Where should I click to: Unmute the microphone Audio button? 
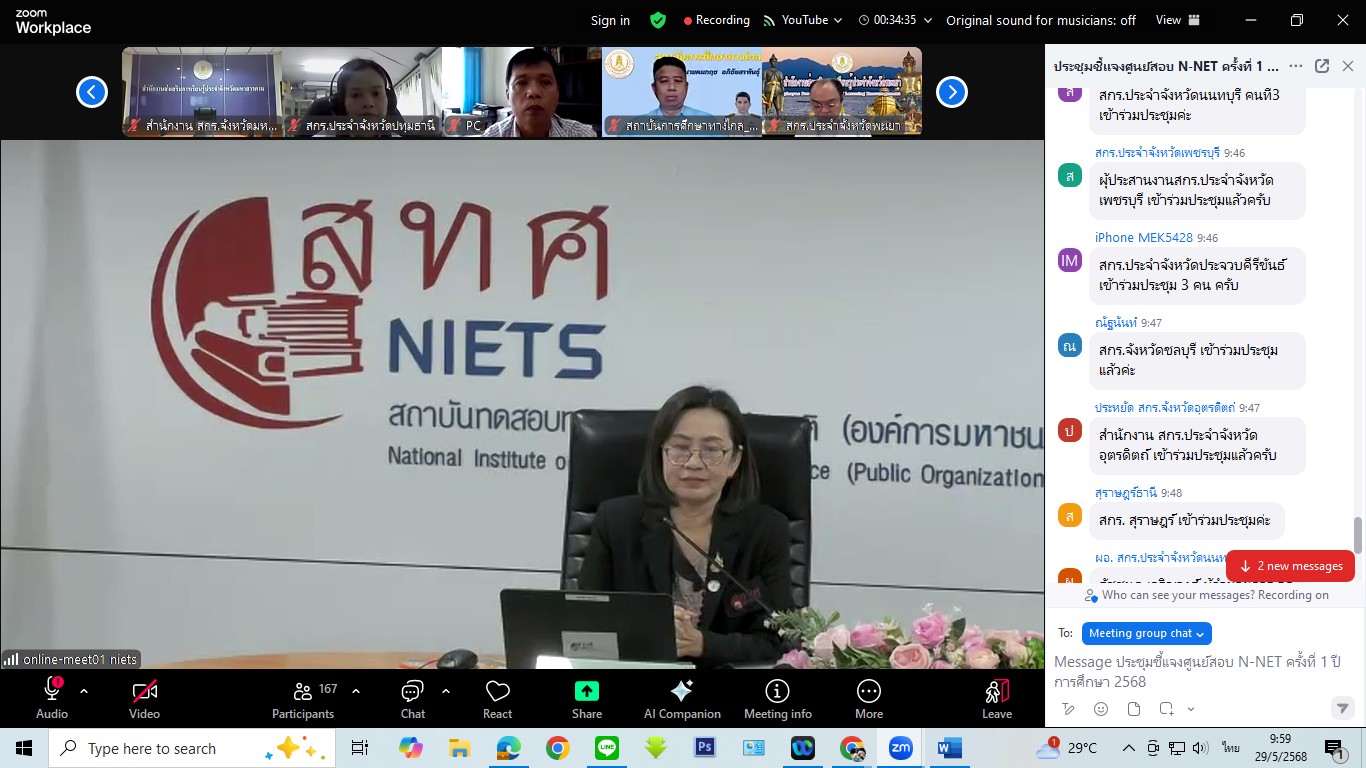coord(52,698)
